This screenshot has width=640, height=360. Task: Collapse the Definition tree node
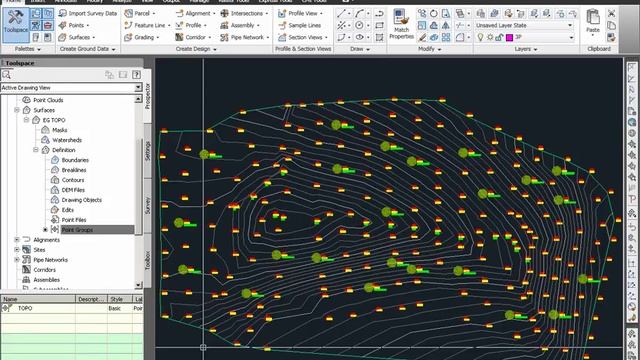[x=36, y=150]
